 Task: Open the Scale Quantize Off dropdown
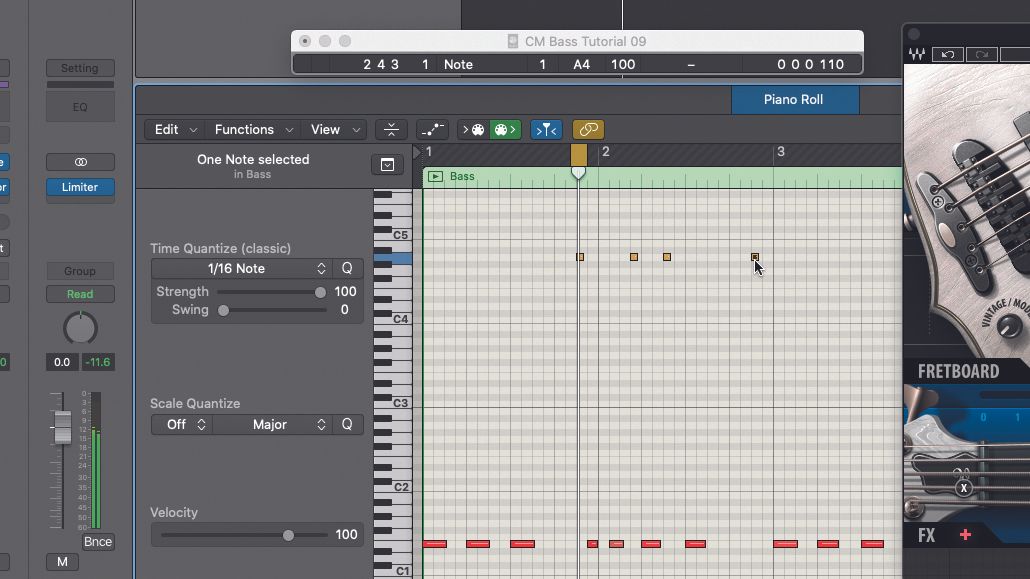181,424
